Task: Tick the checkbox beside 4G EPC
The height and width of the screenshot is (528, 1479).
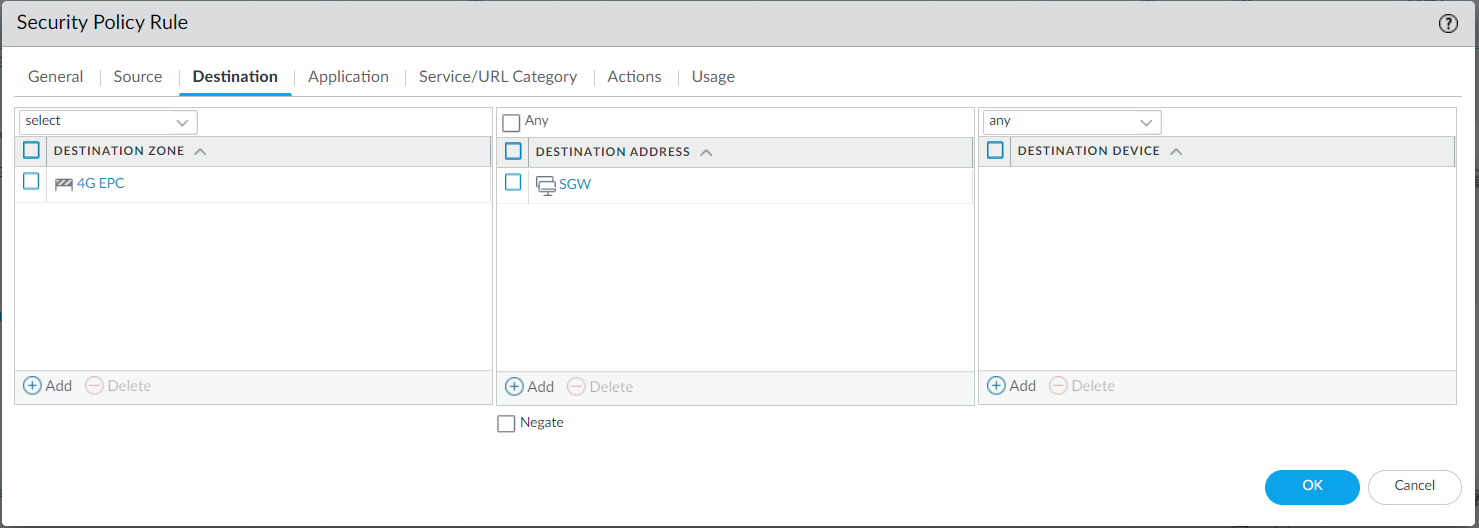Action: [31, 182]
